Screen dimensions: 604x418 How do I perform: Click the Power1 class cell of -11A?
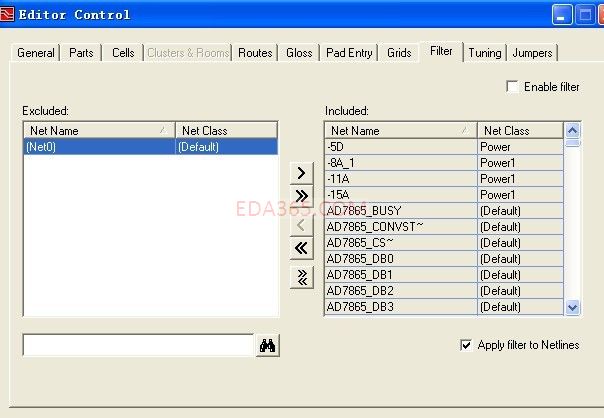tap(520, 179)
